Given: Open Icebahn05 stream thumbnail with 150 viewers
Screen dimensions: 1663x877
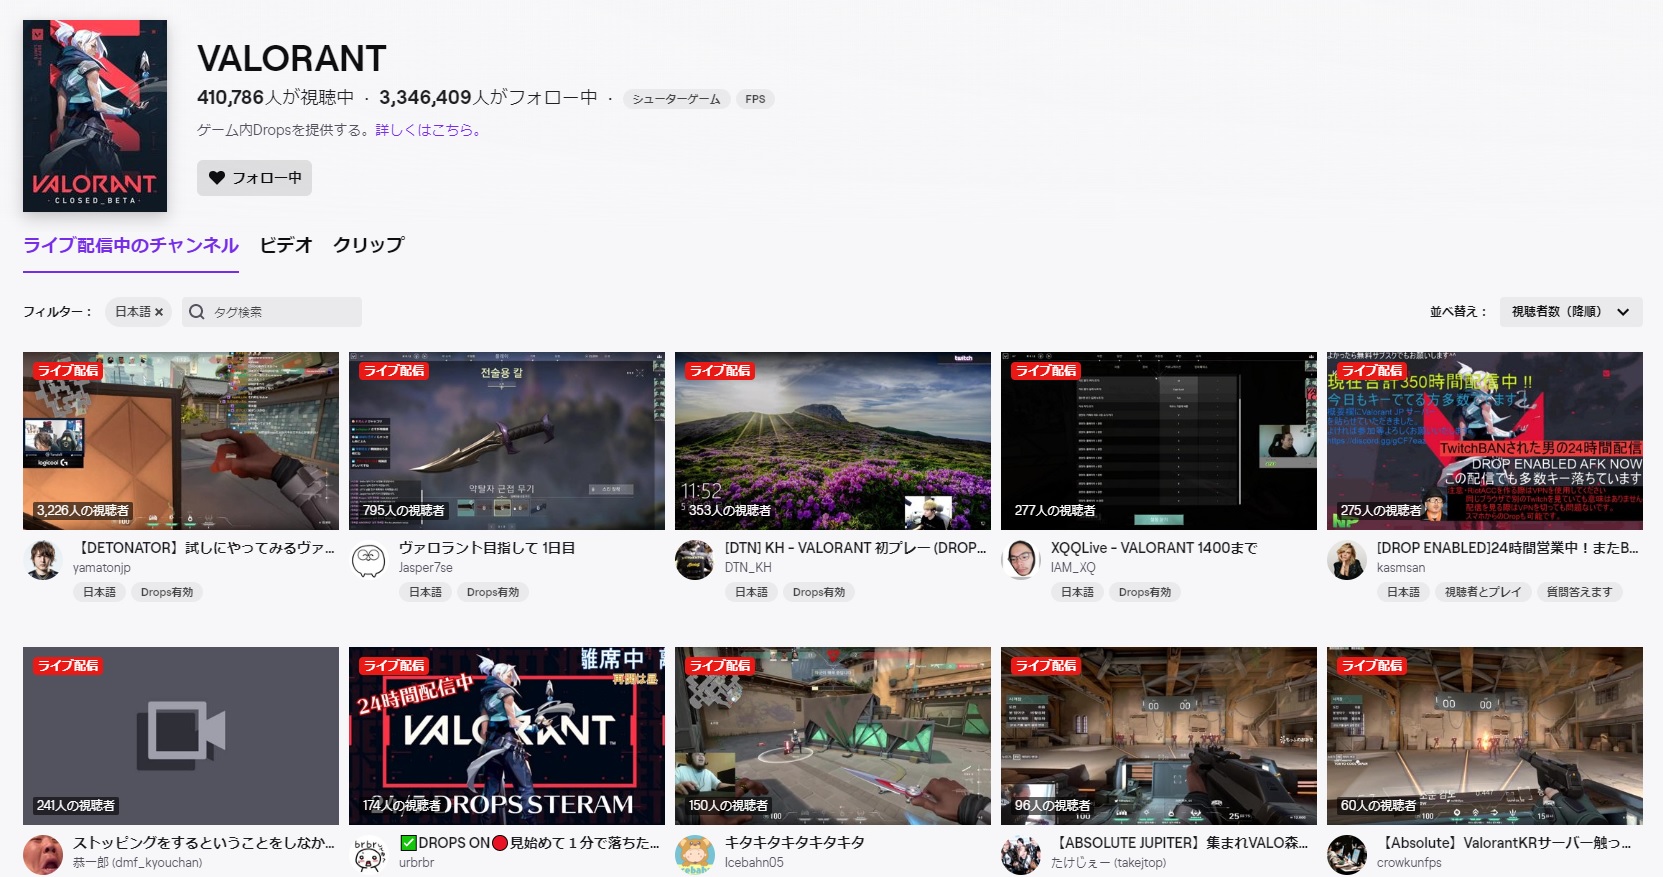Looking at the screenshot, I should (x=833, y=736).
